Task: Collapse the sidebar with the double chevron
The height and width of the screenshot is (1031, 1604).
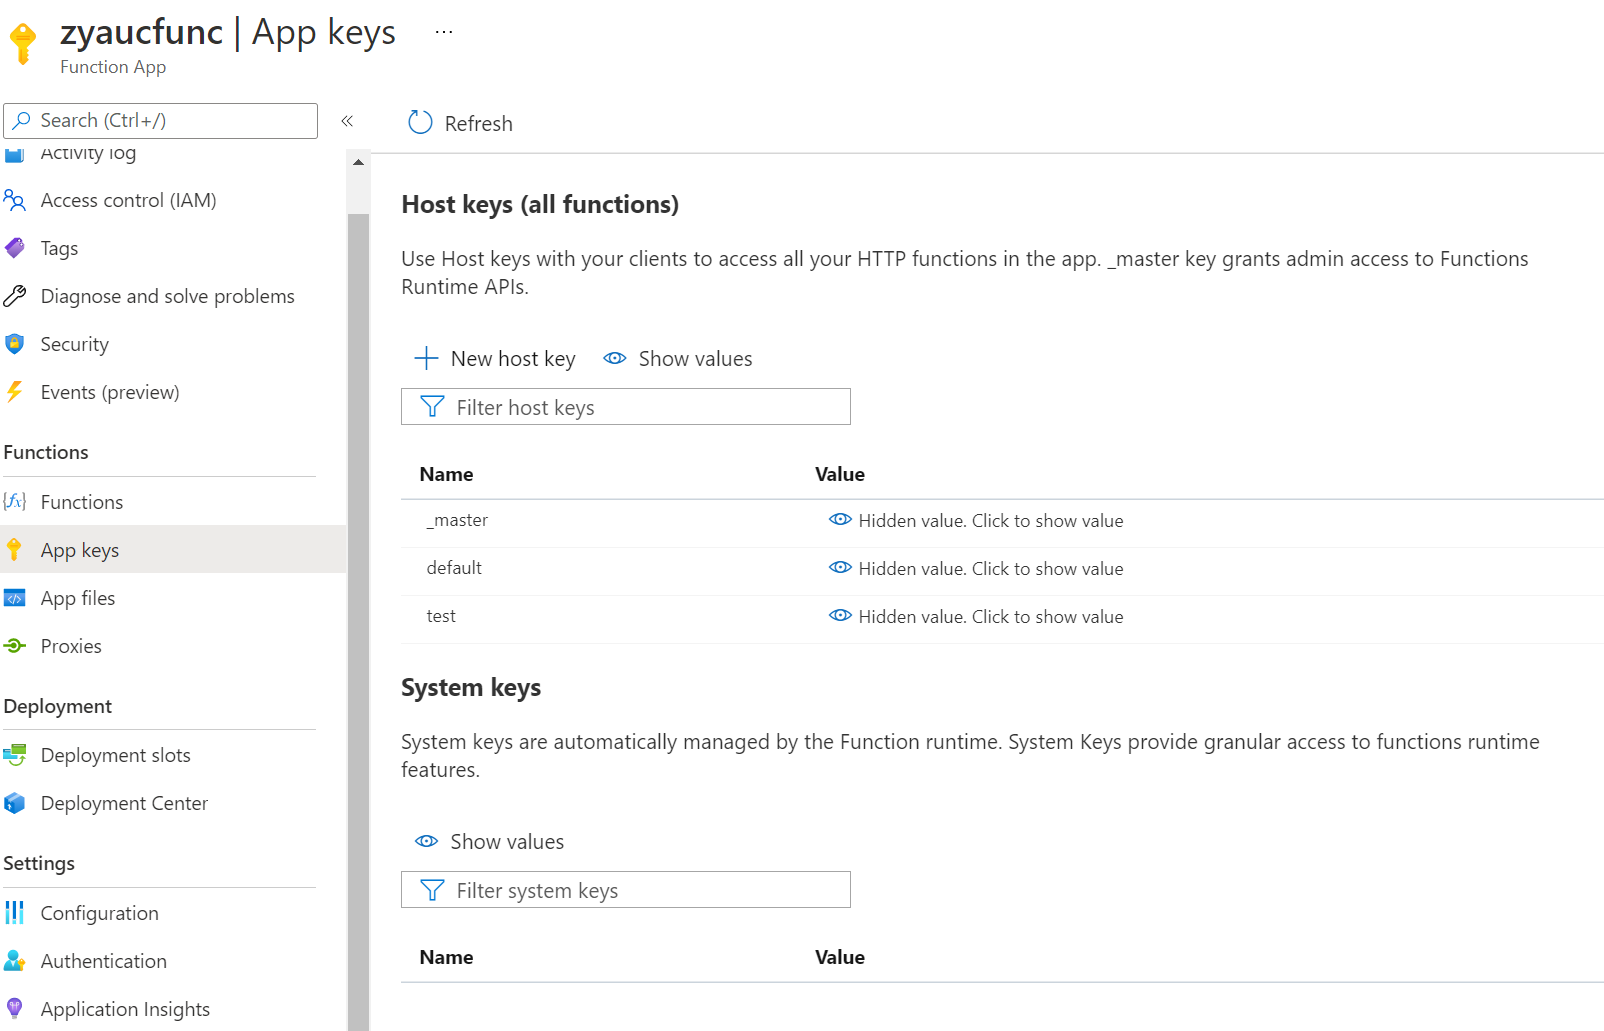Action: [348, 121]
